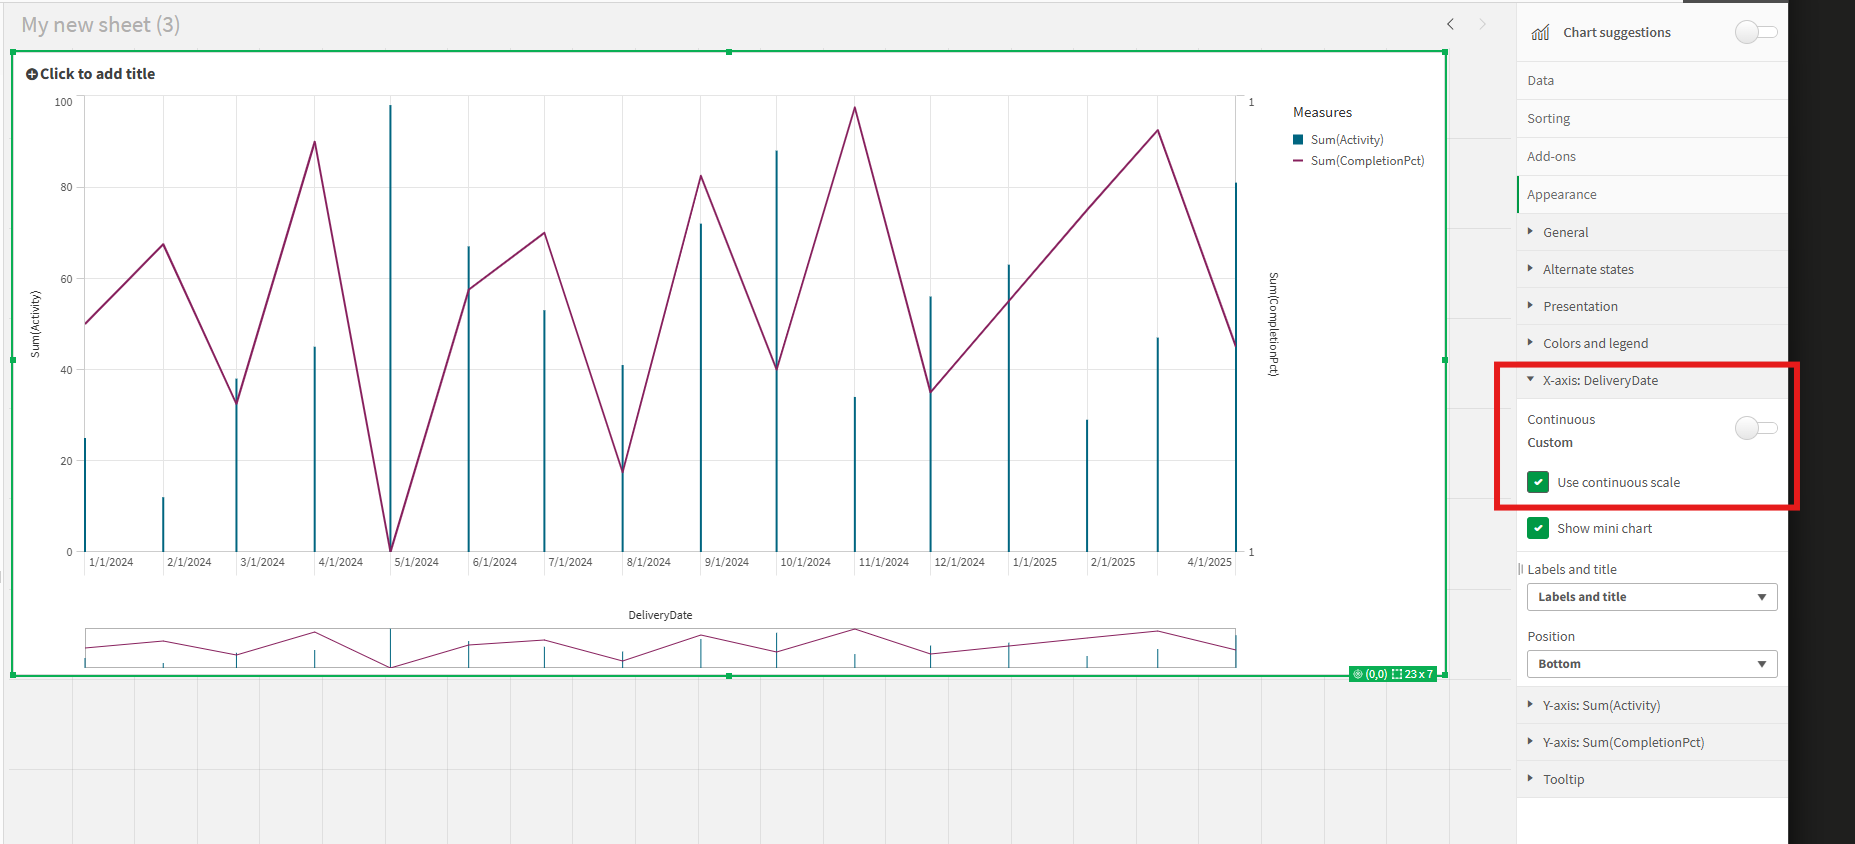Expand the Presentation section
Image resolution: width=1855 pixels, height=844 pixels.
pyautogui.click(x=1652, y=306)
